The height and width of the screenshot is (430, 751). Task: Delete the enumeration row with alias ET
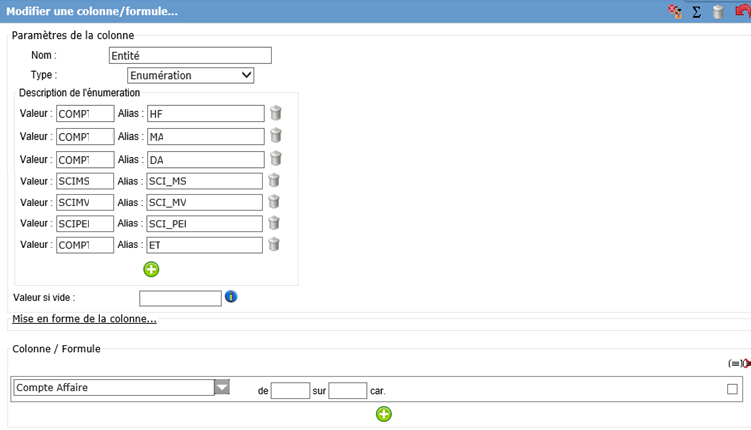[273, 244]
